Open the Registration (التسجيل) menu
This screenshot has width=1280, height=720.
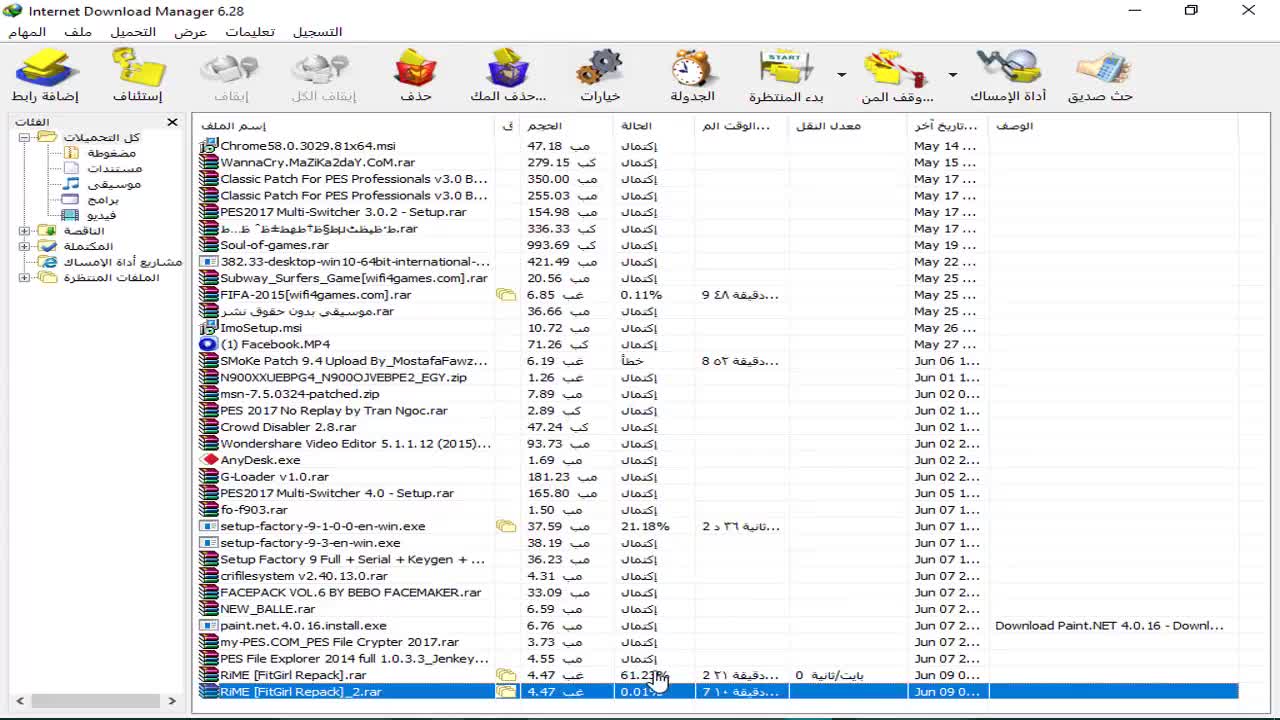coord(317,32)
